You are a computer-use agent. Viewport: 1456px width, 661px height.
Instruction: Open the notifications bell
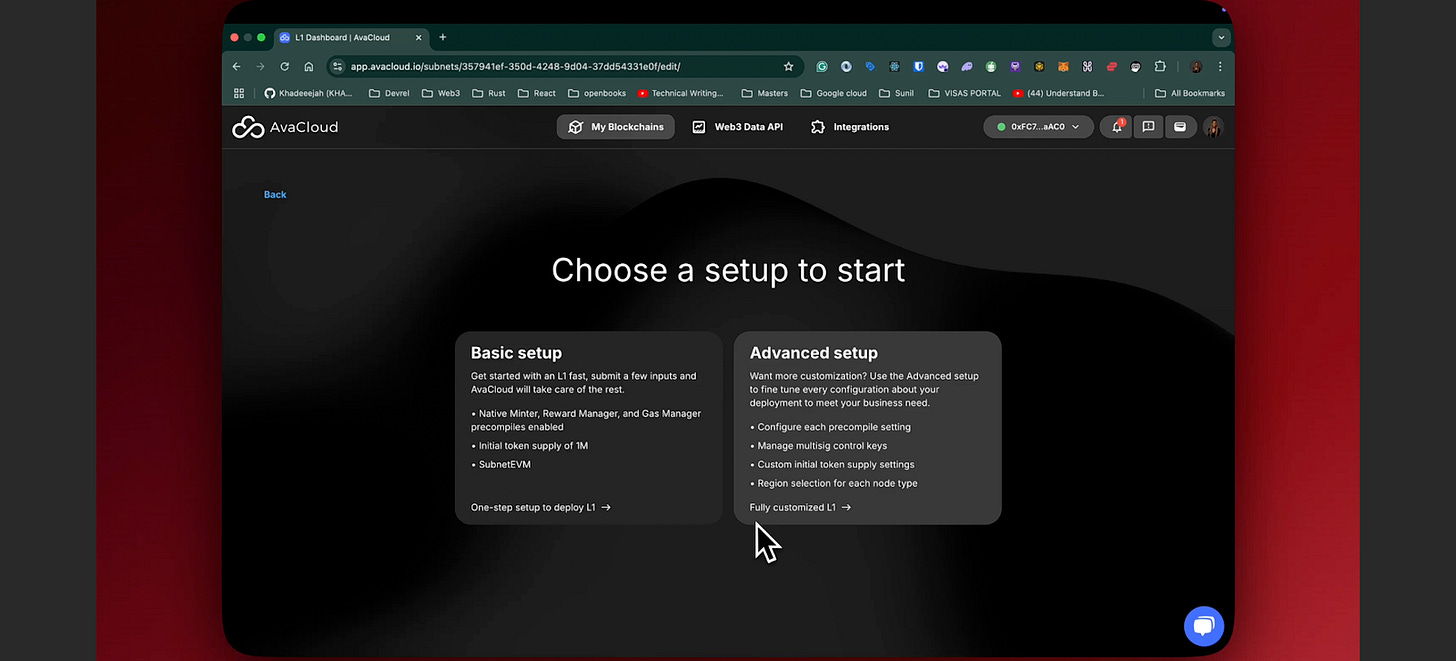click(1117, 127)
